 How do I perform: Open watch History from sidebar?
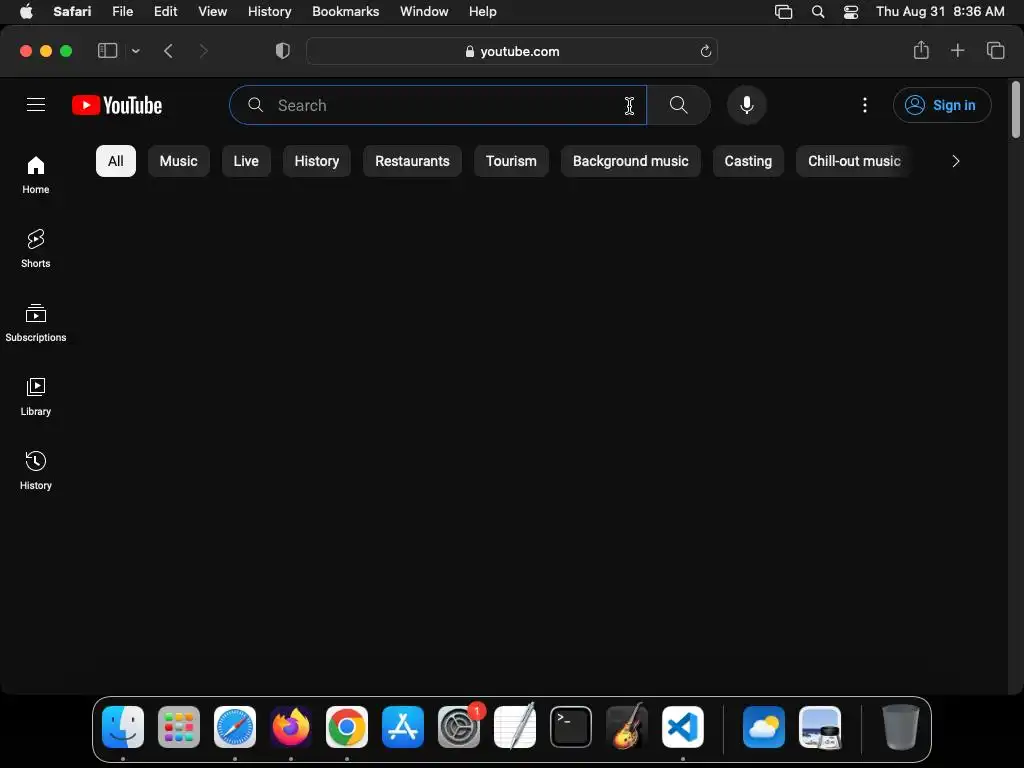pyautogui.click(x=36, y=470)
